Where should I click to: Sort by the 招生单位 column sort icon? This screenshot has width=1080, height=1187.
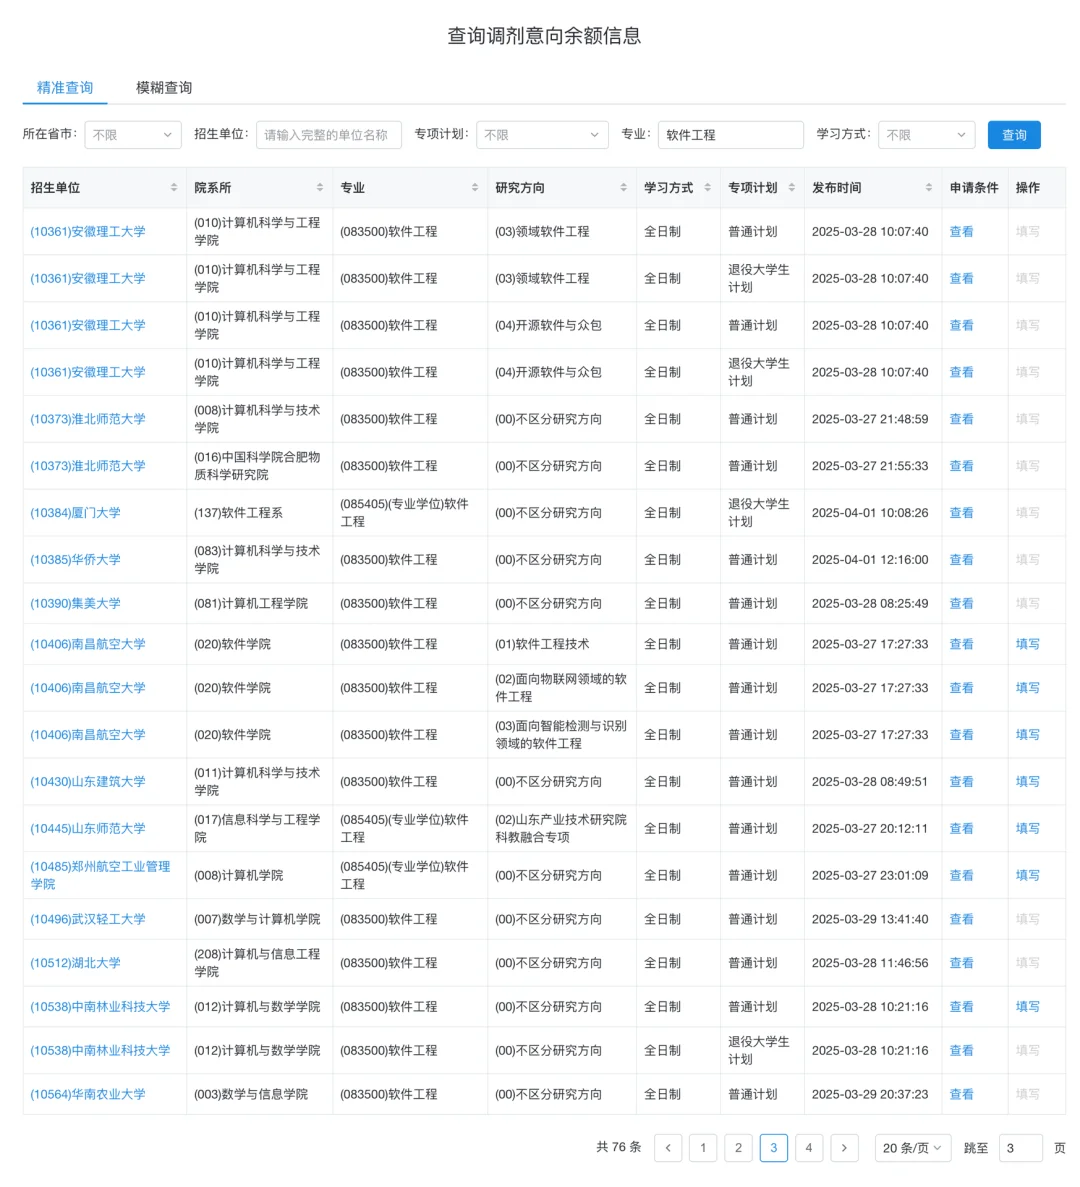pos(174,188)
